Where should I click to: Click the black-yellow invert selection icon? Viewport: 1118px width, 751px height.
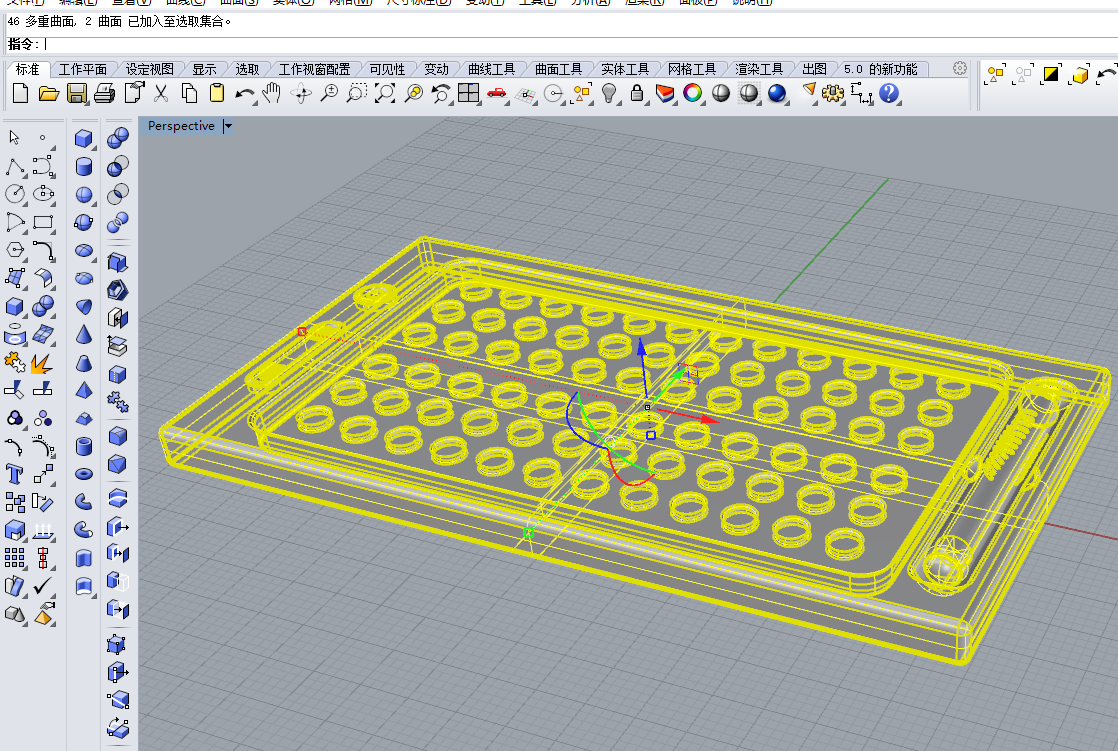[1050, 74]
